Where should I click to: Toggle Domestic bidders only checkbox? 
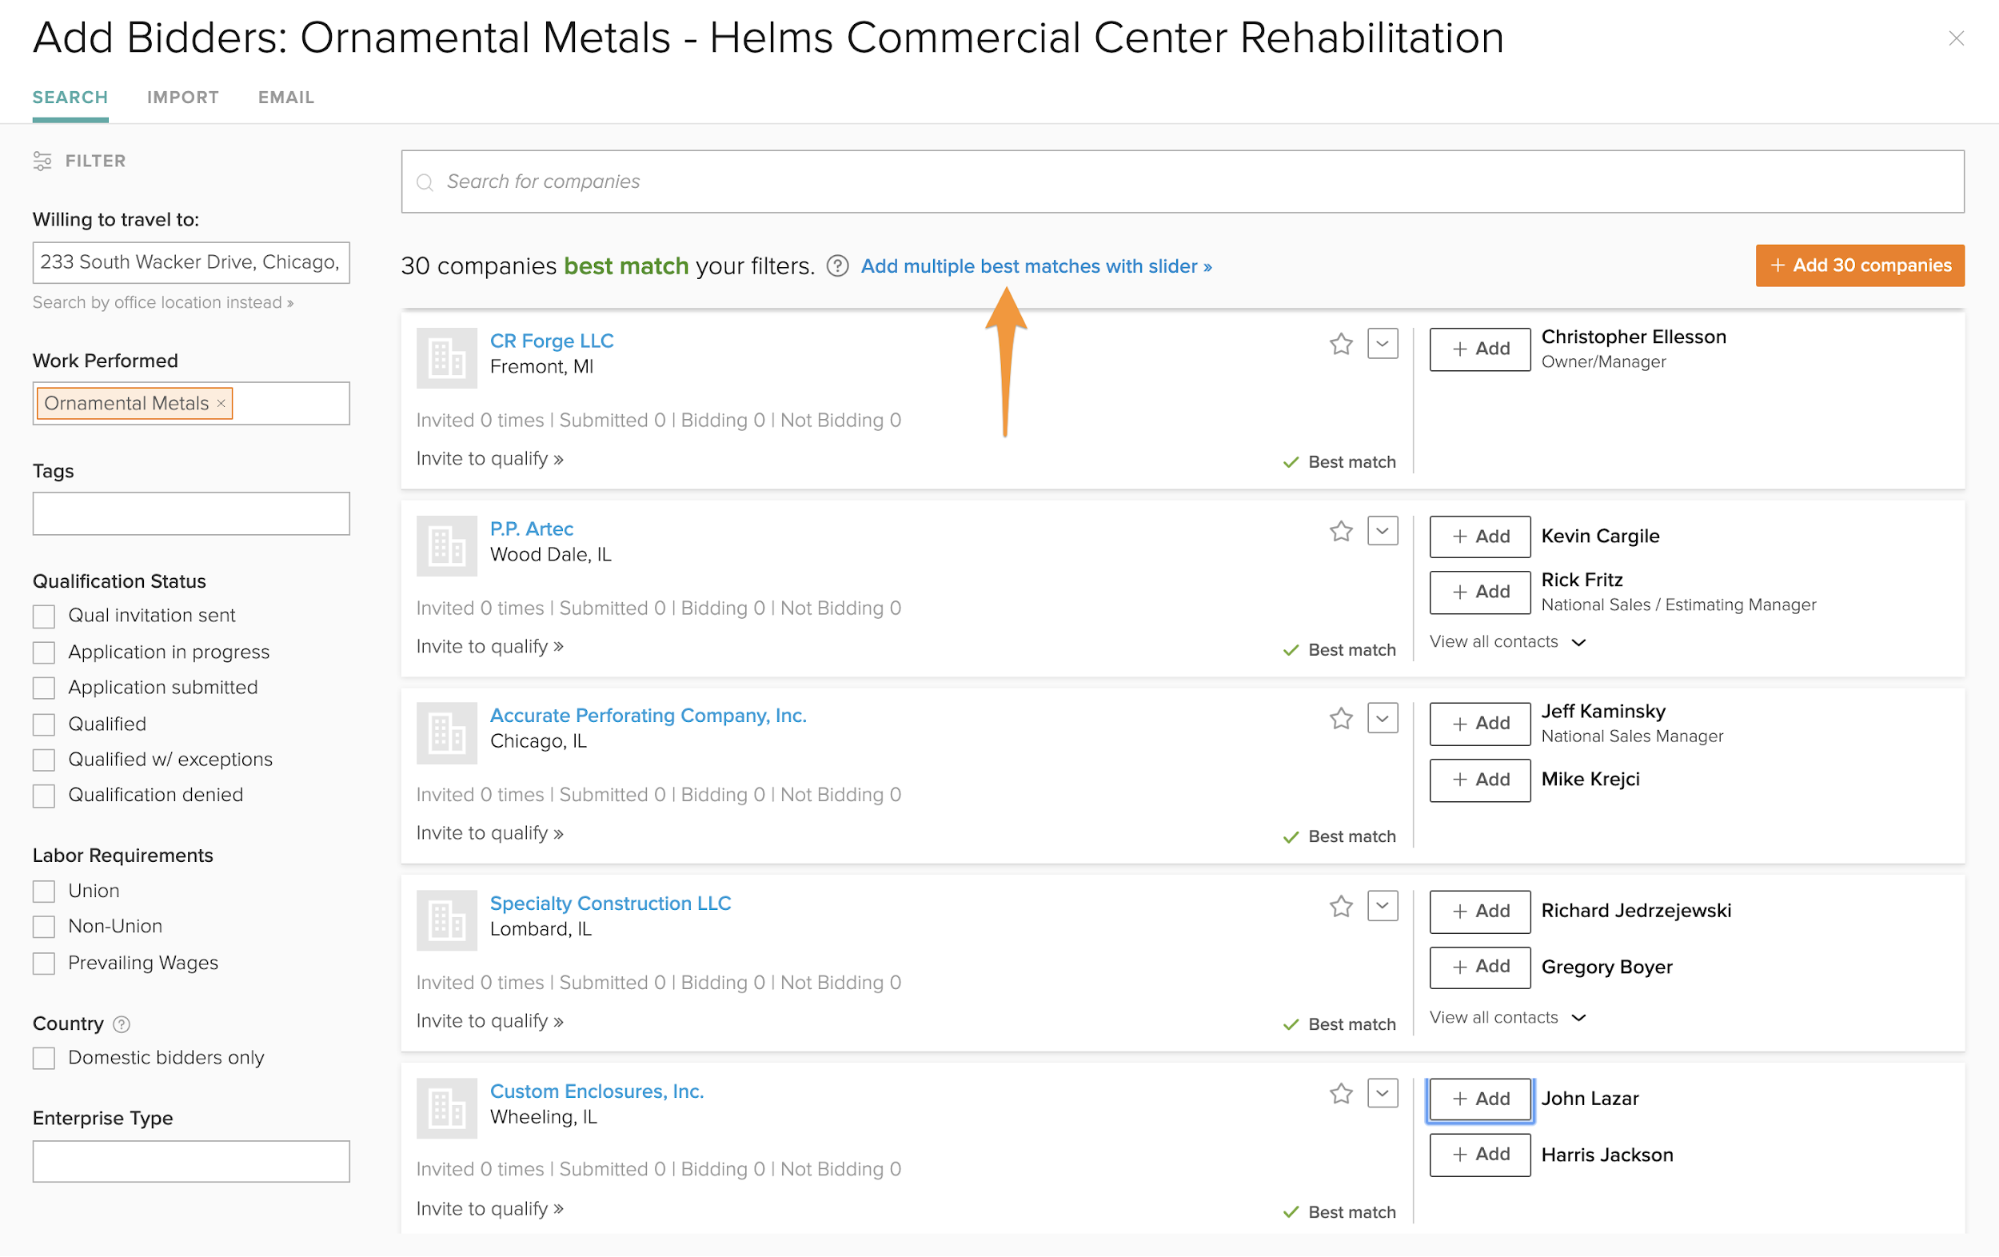click(44, 1058)
